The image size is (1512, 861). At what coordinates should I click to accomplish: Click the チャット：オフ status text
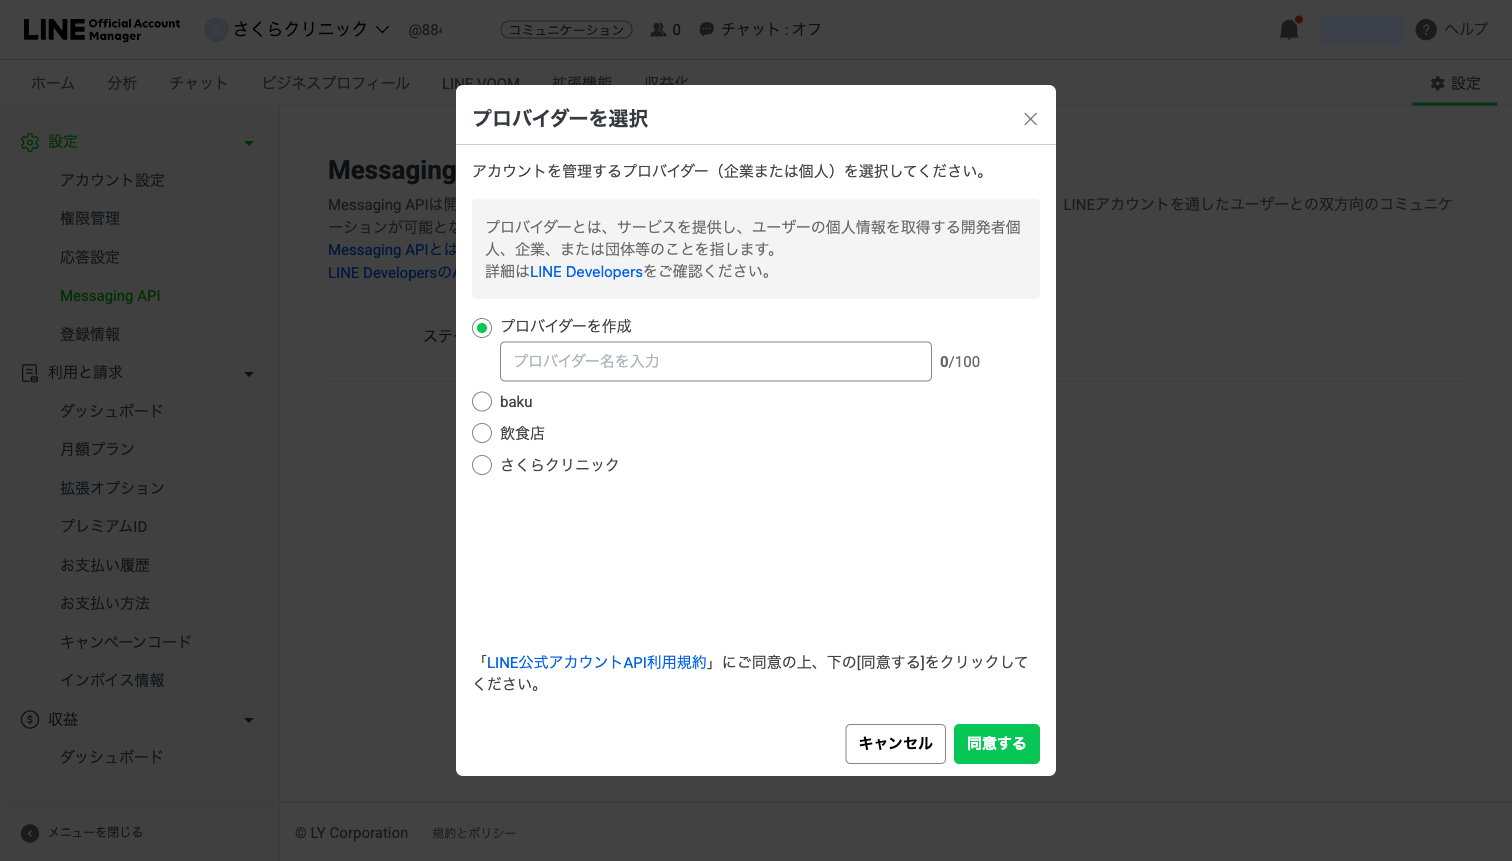[772, 30]
